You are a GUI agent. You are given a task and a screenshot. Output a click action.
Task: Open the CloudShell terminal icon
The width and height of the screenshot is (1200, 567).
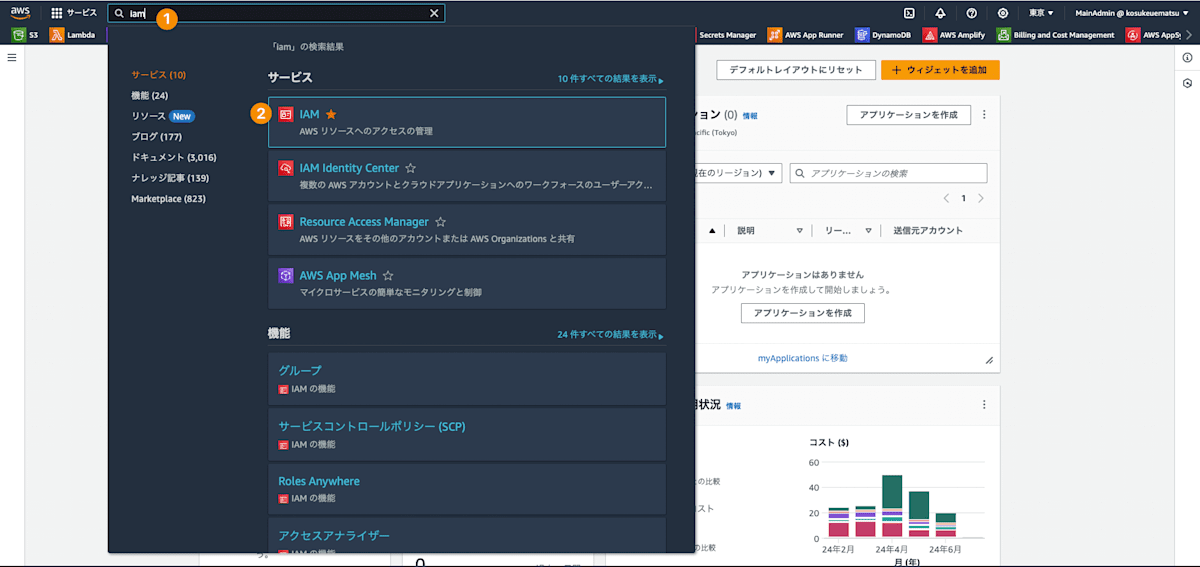click(909, 13)
